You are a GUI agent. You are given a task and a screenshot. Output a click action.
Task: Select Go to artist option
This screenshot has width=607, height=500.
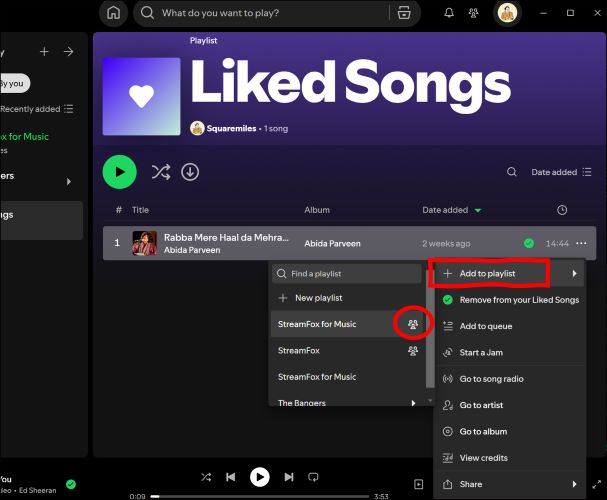point(511,405)
